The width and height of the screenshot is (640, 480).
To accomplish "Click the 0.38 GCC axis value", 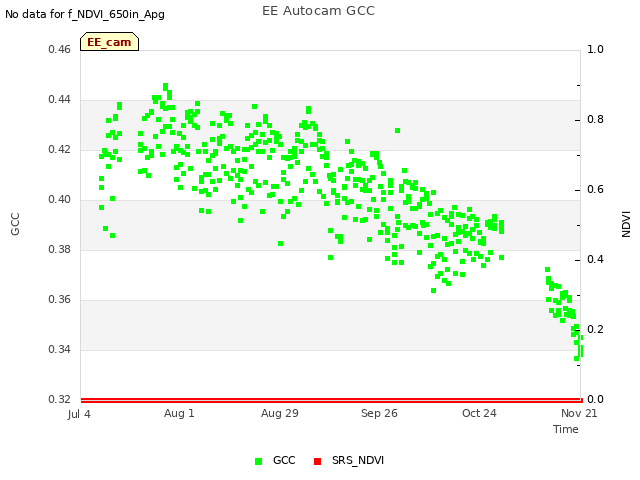I will [60, 249].
